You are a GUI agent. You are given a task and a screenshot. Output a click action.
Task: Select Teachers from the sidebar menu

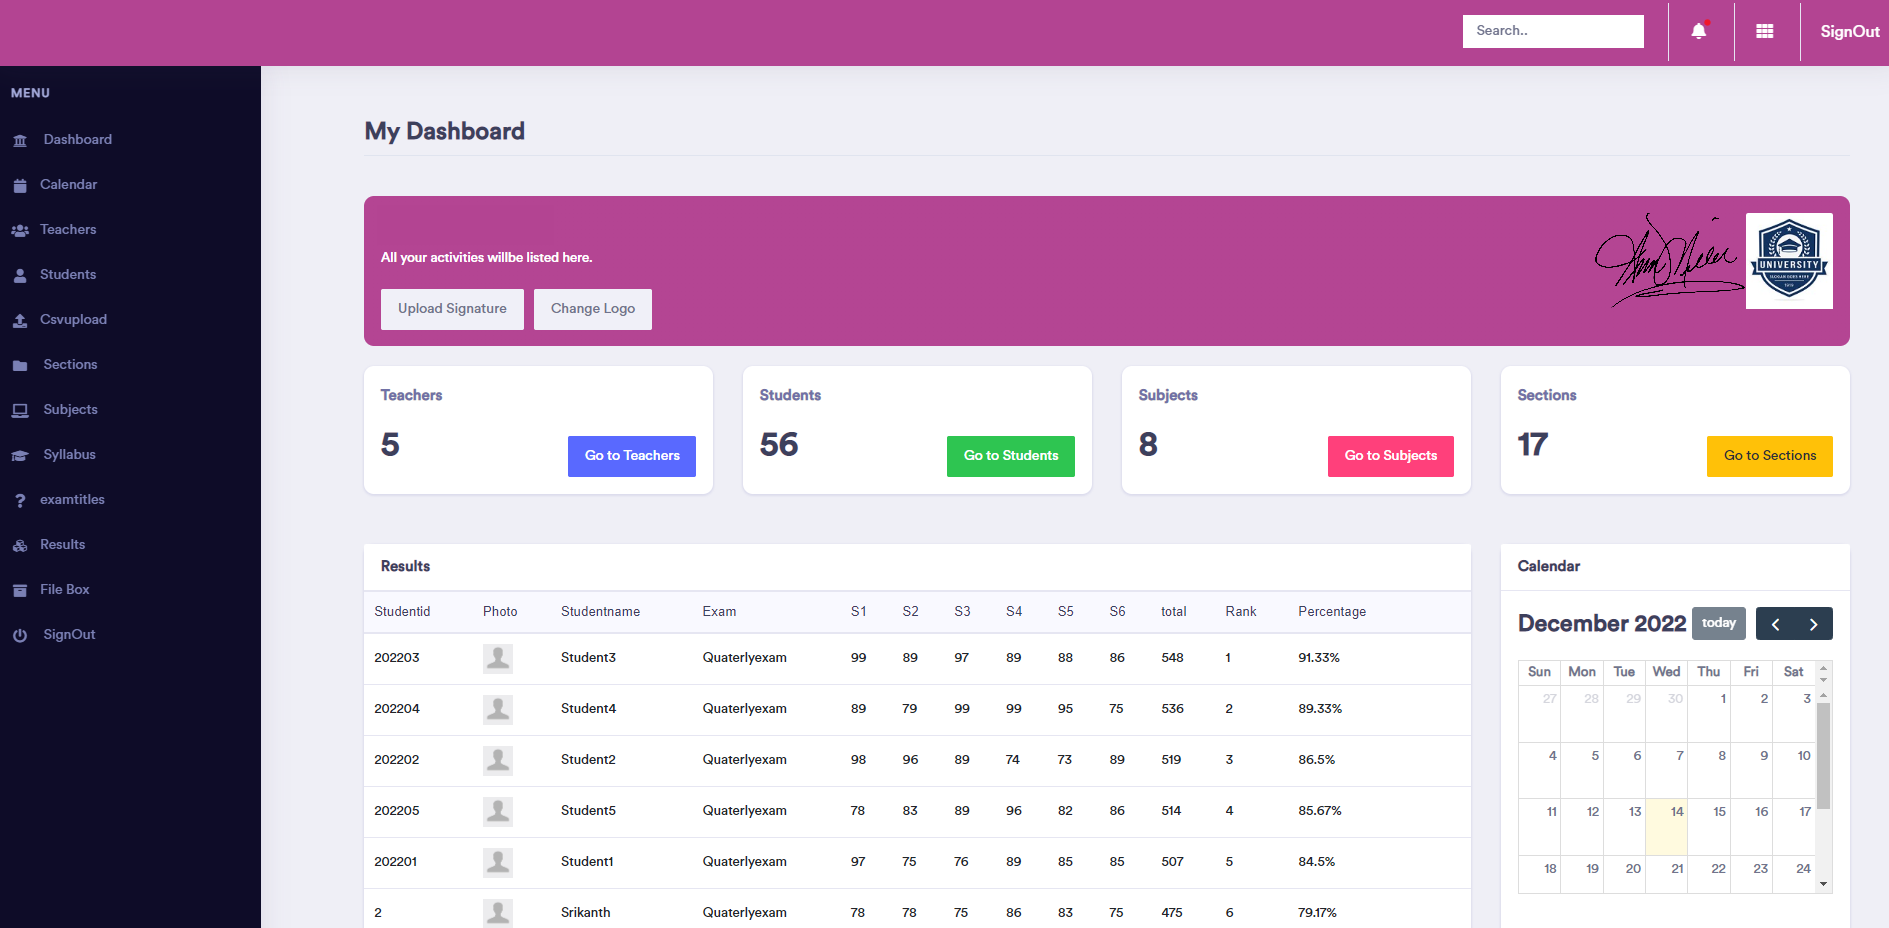point(68,229)
